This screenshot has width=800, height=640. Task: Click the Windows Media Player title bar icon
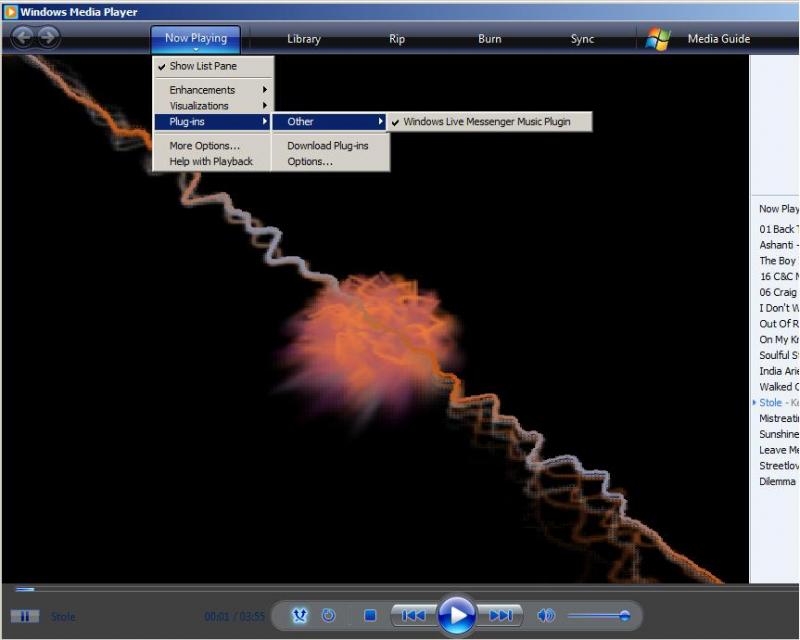click(10, 12)
